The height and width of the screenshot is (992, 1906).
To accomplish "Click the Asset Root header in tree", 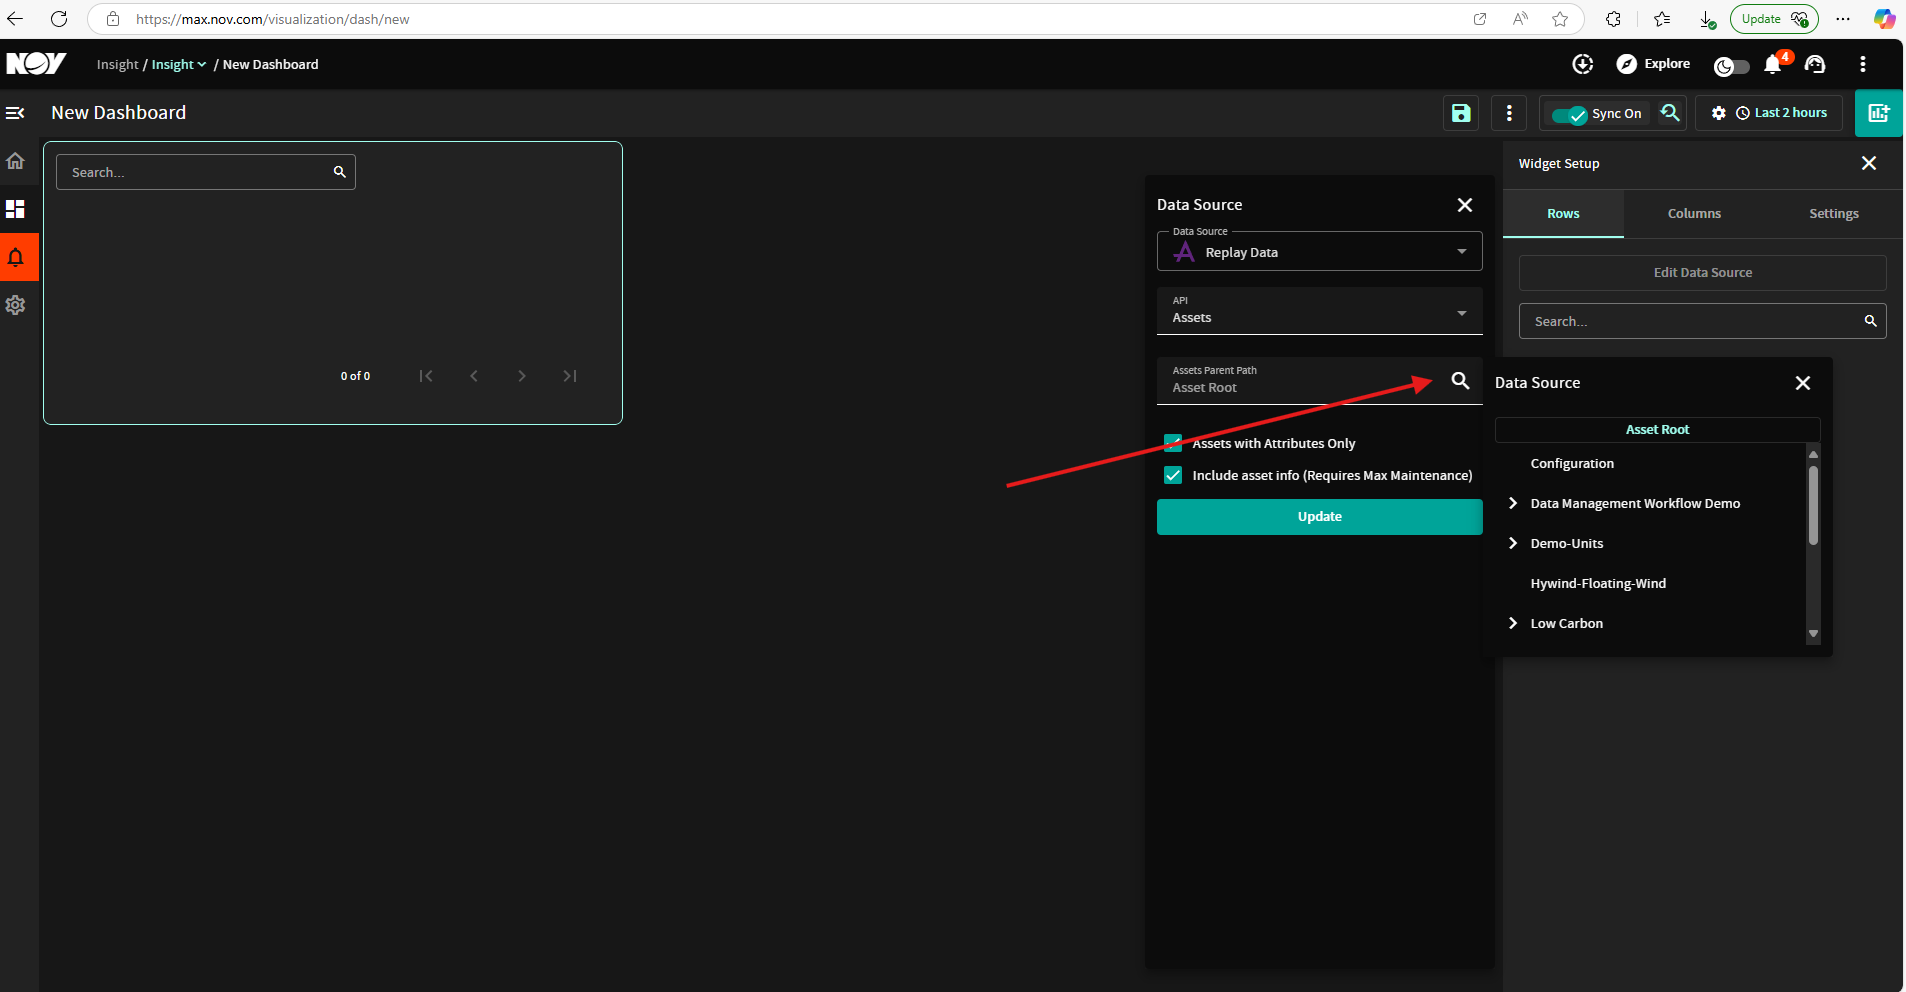I will pos(1657,430).
